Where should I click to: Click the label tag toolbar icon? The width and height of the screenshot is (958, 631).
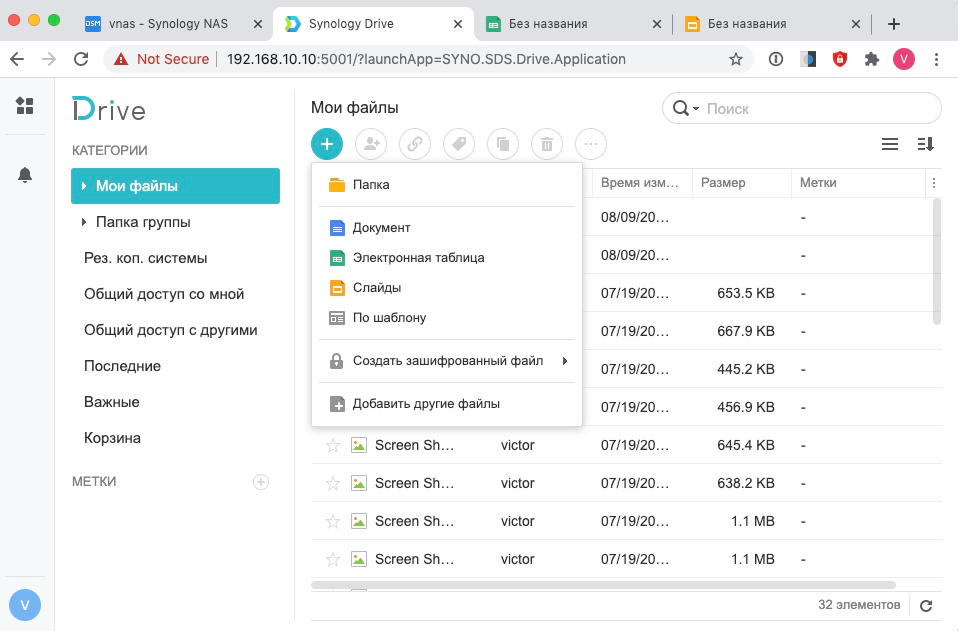(459, 144)
